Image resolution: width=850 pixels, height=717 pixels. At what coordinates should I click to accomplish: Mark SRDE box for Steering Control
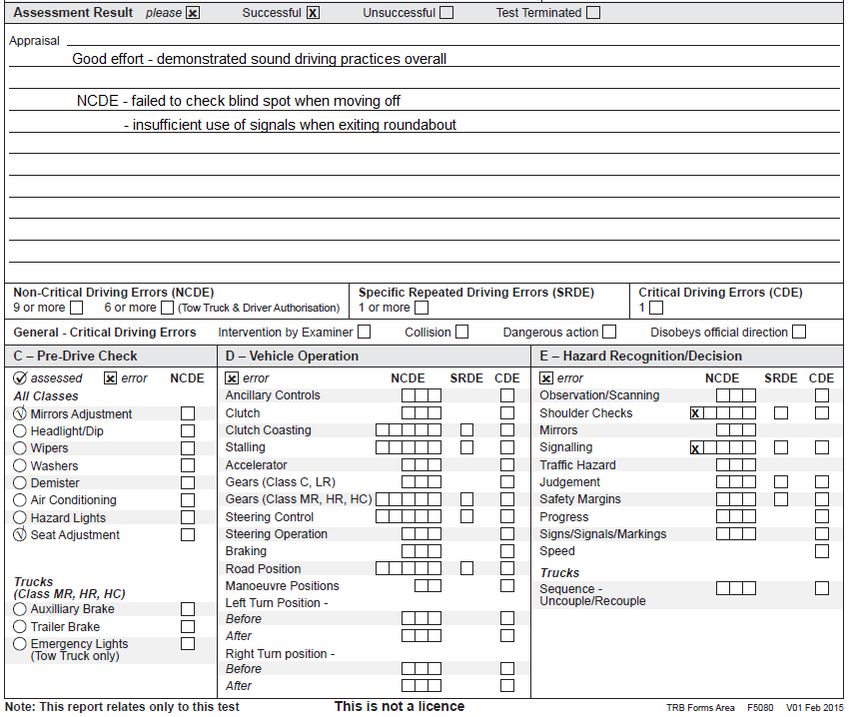(x=467, y=516)
